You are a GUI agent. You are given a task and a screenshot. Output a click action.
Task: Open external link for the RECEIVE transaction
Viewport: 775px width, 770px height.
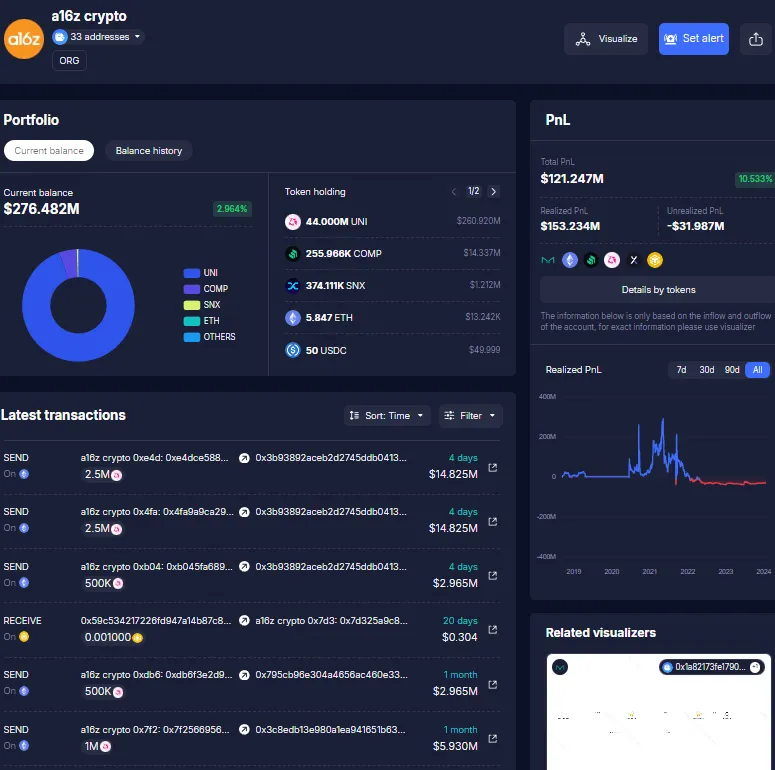[x=491, y=630]
